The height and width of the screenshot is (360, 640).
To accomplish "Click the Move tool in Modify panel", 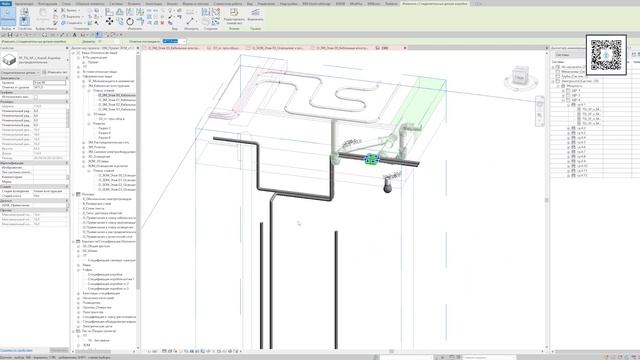I will (x=109, y=21).
